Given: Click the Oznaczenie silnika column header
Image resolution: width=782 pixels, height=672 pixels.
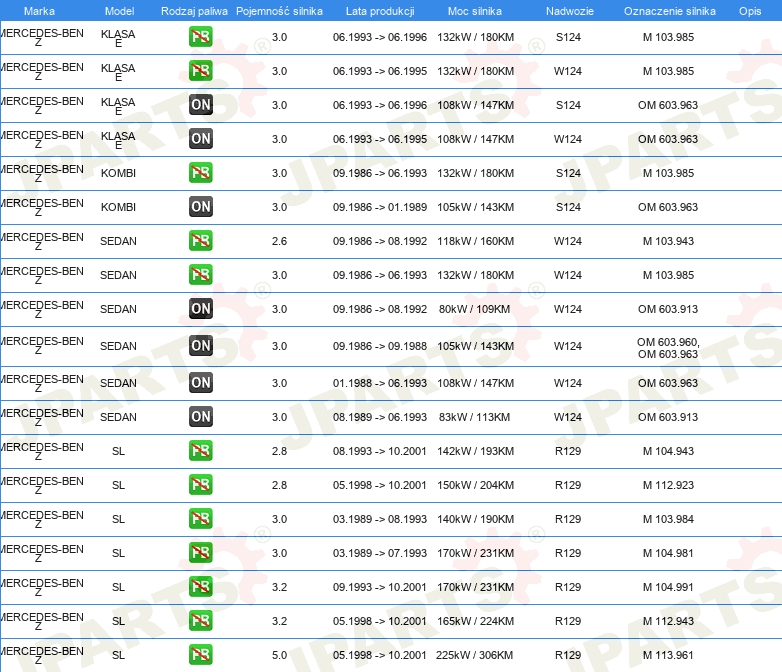Looking at the screenshot, I should pyautogui.click(x=669, y=11).
